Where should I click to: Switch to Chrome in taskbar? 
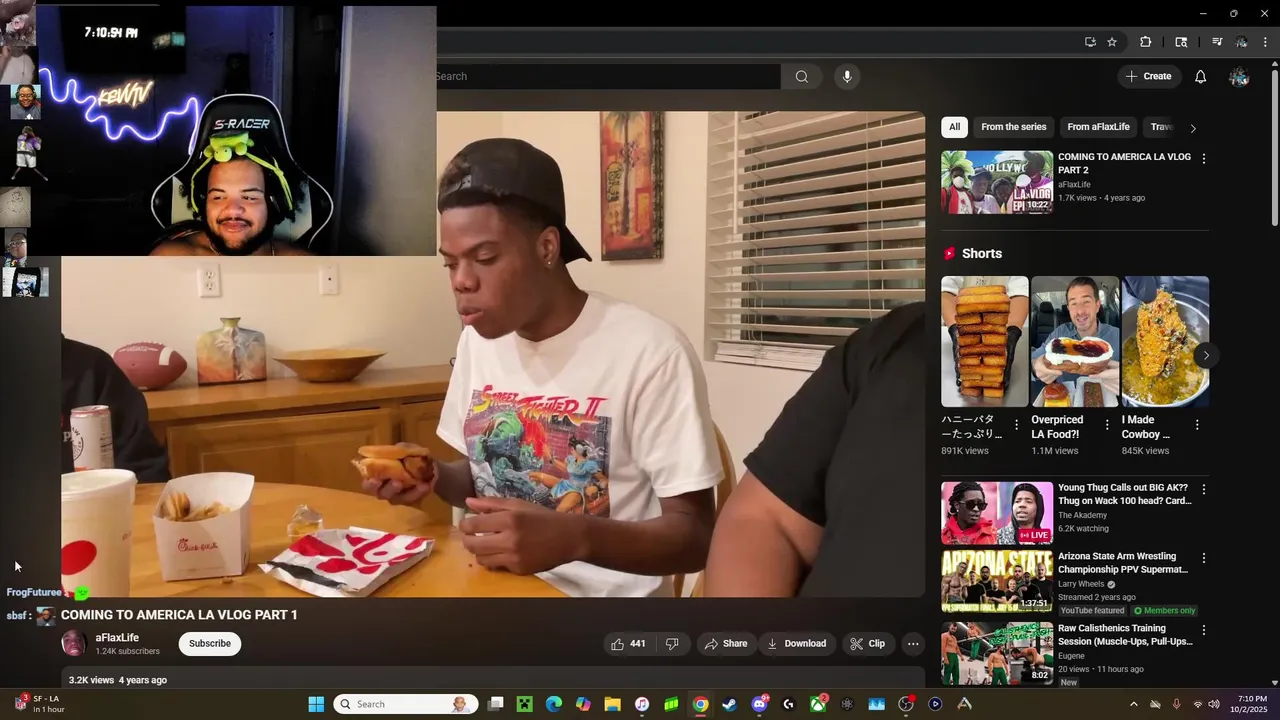[x=700, y=704]
